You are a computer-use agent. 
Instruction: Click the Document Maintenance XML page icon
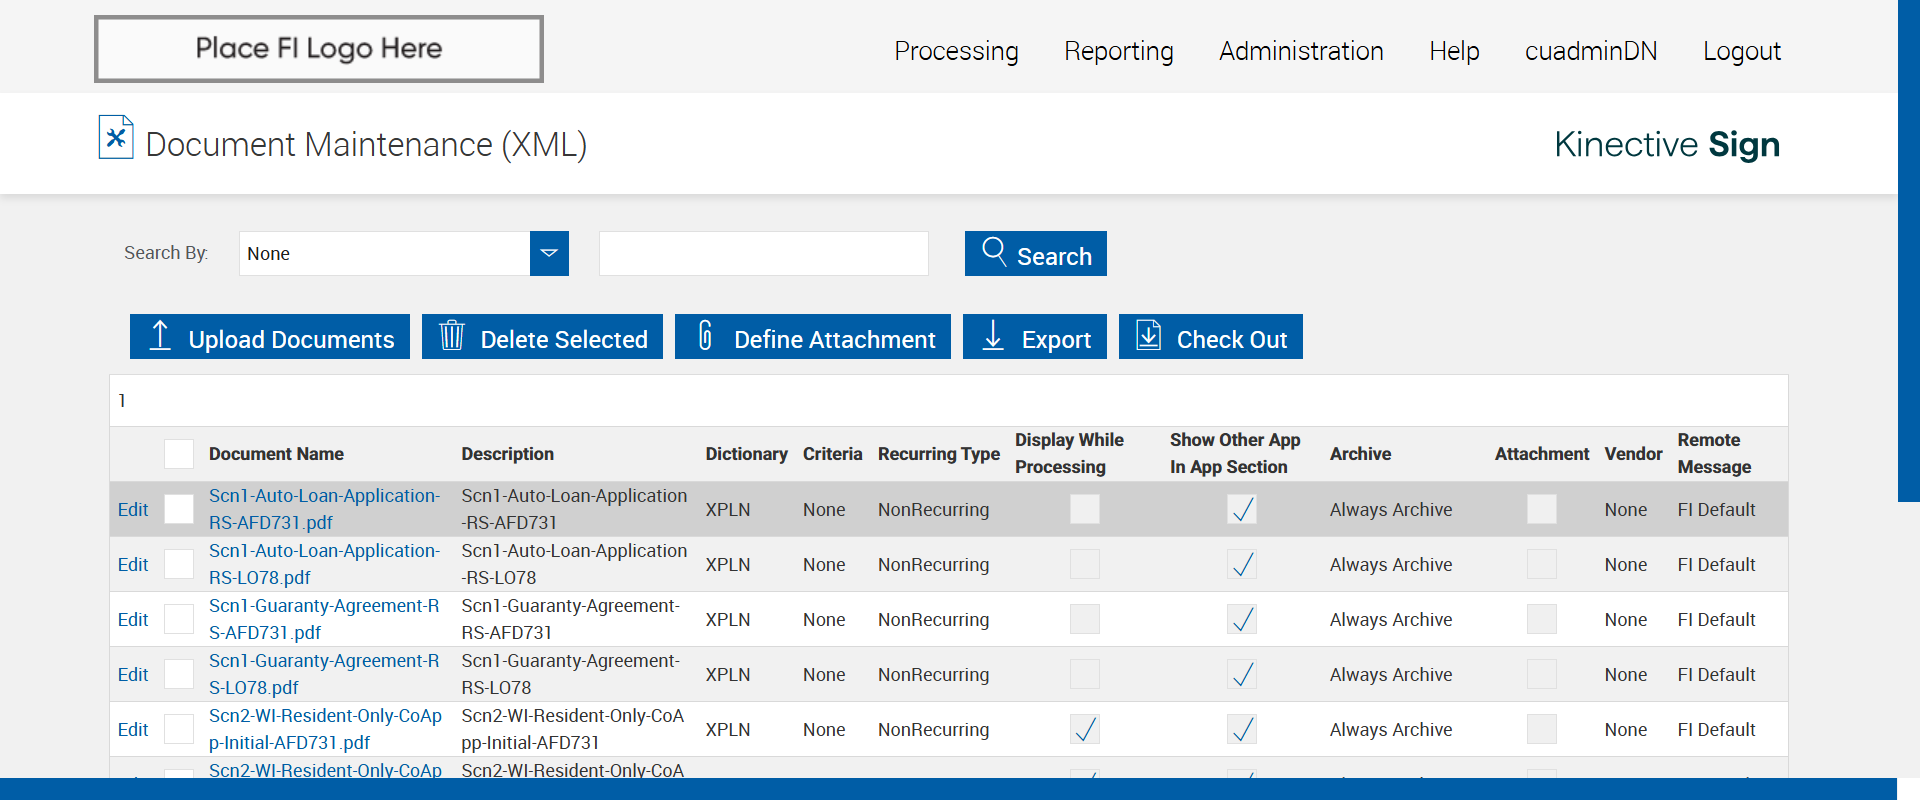116,138
